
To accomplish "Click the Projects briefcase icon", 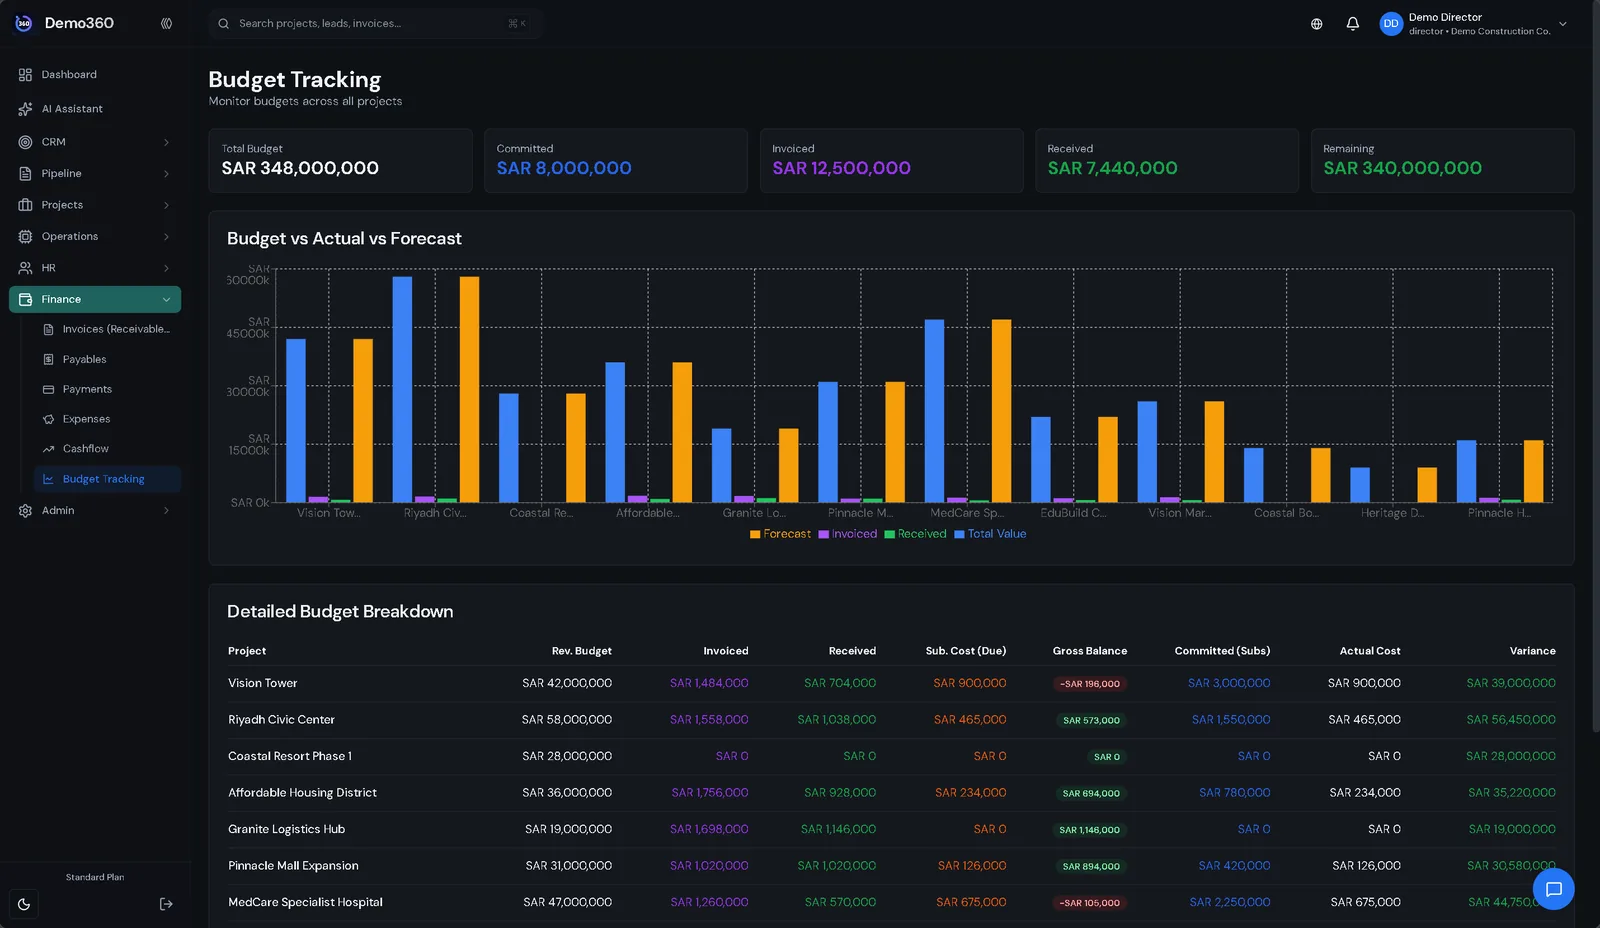I will [25, 205].
